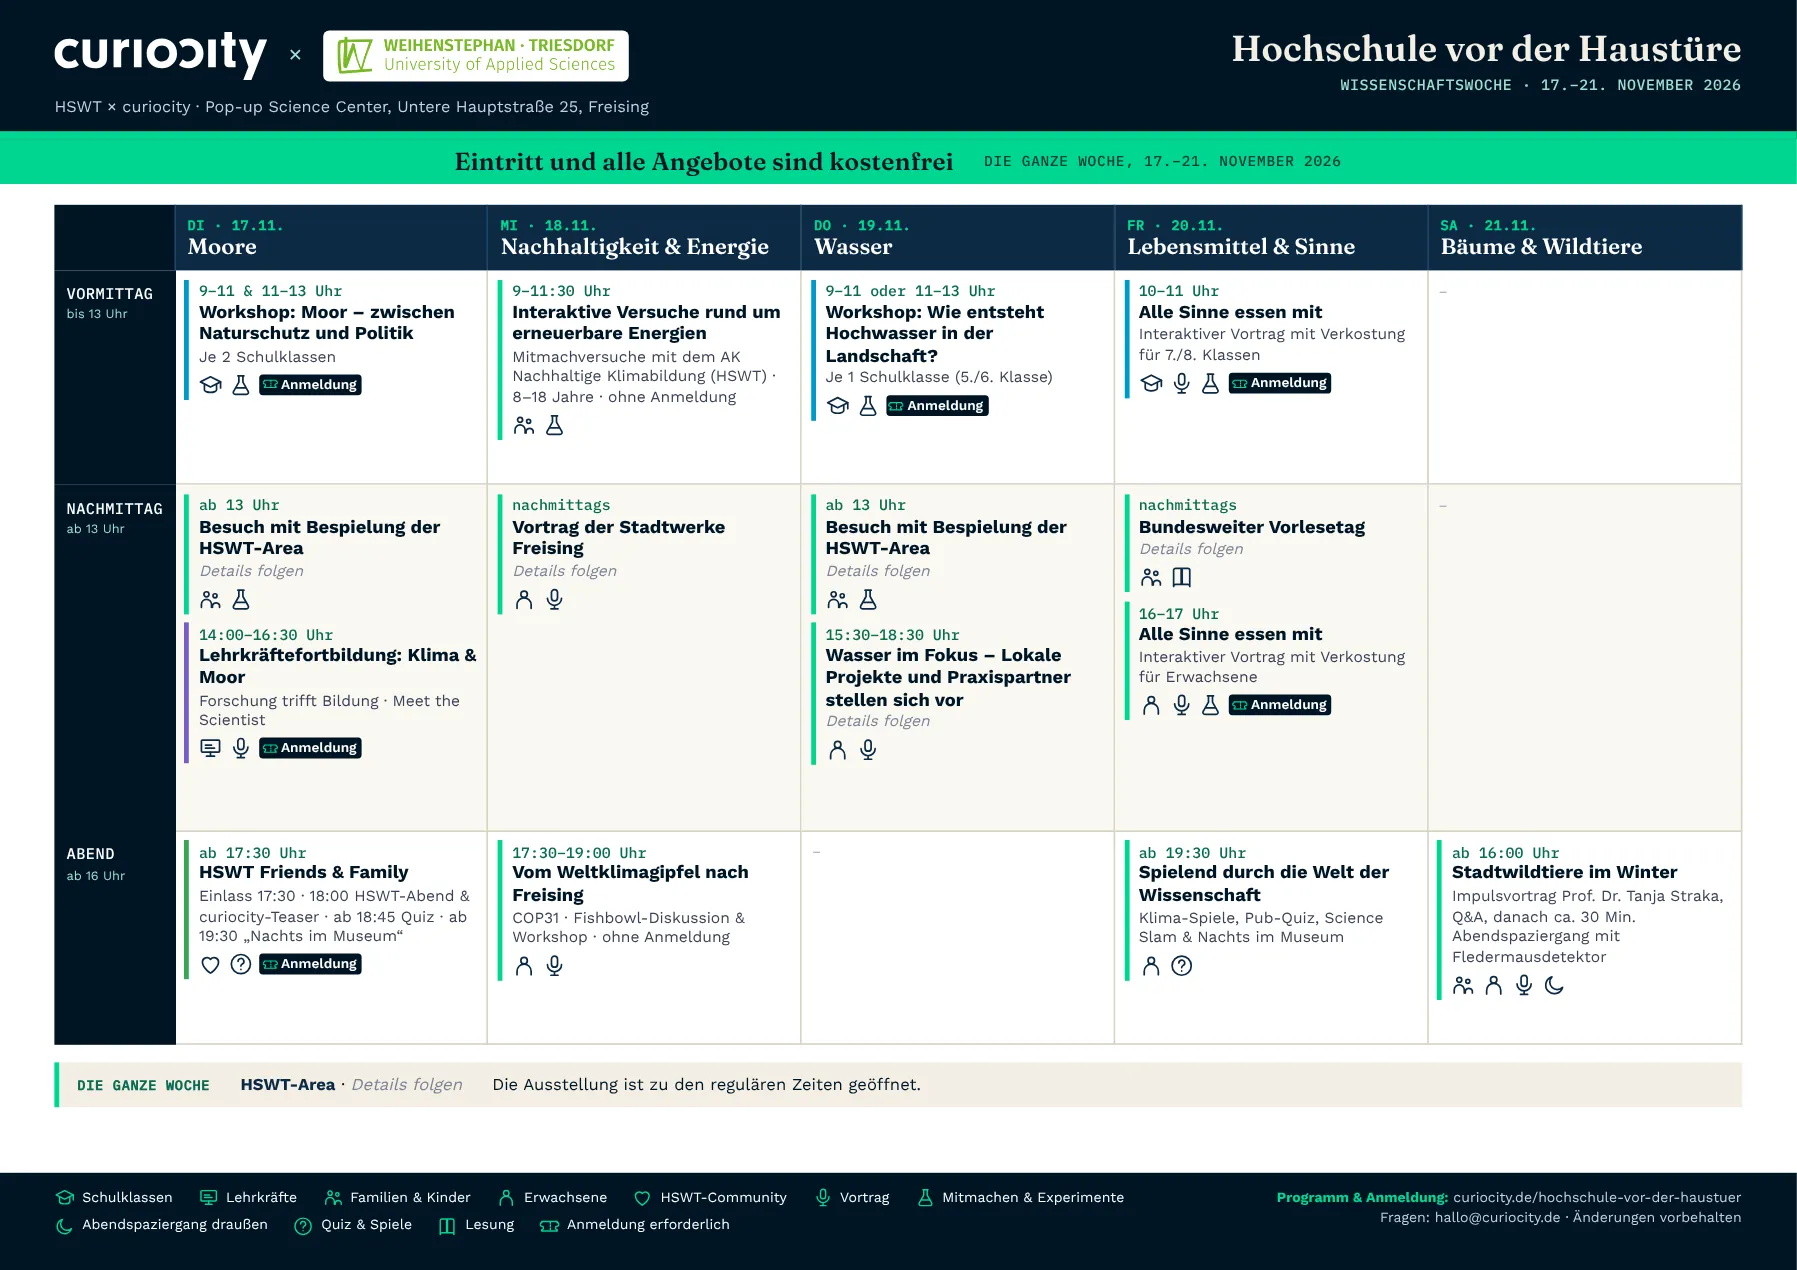Select DO 19.11. Wasser column header

click(957, 238)
